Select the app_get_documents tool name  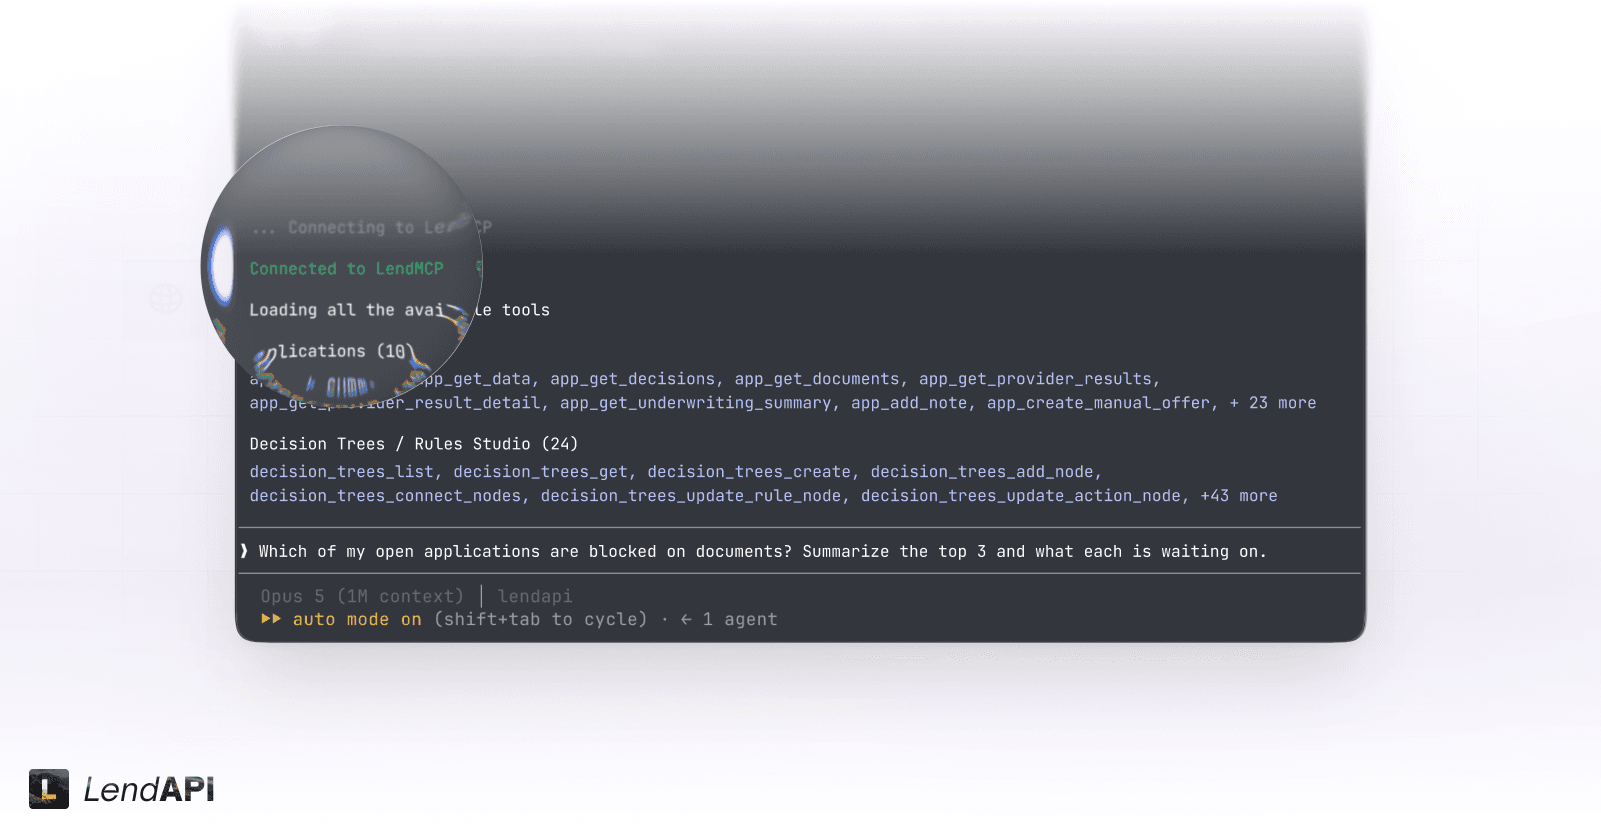click(x=817, y=379)
